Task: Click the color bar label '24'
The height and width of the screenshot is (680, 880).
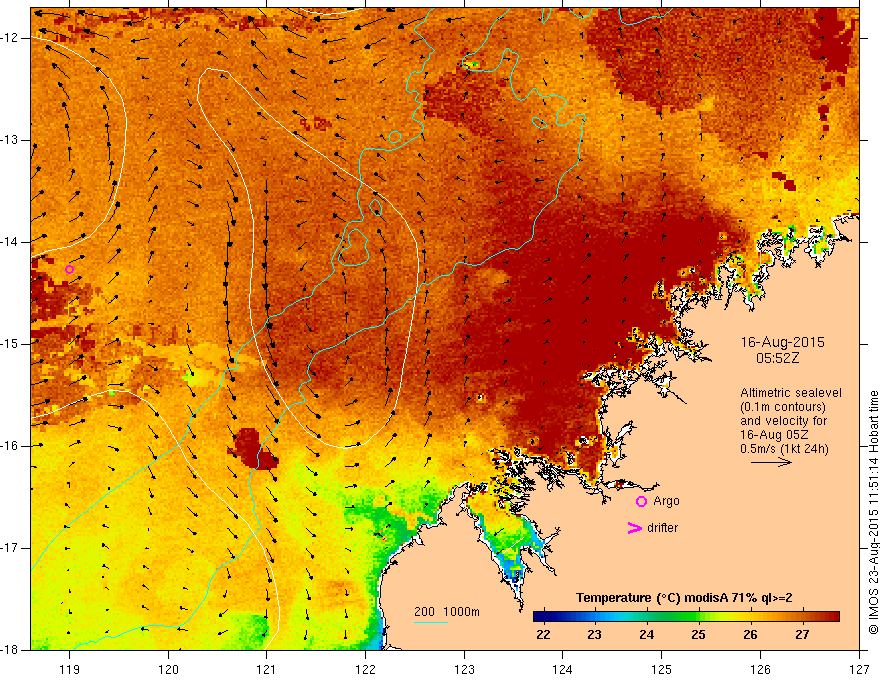Action: tap(647, 635)
